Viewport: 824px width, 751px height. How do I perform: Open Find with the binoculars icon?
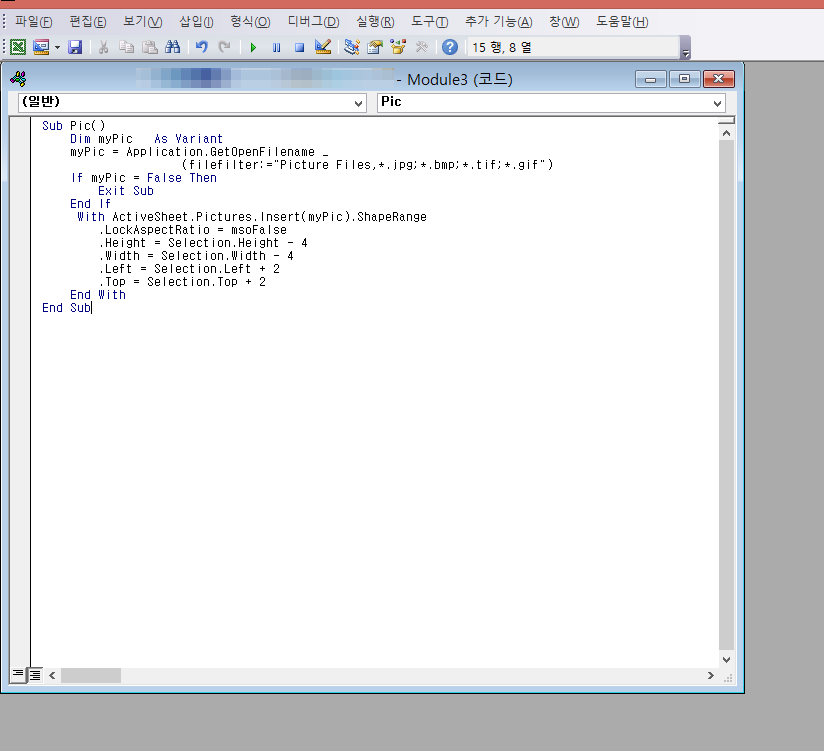172,47
